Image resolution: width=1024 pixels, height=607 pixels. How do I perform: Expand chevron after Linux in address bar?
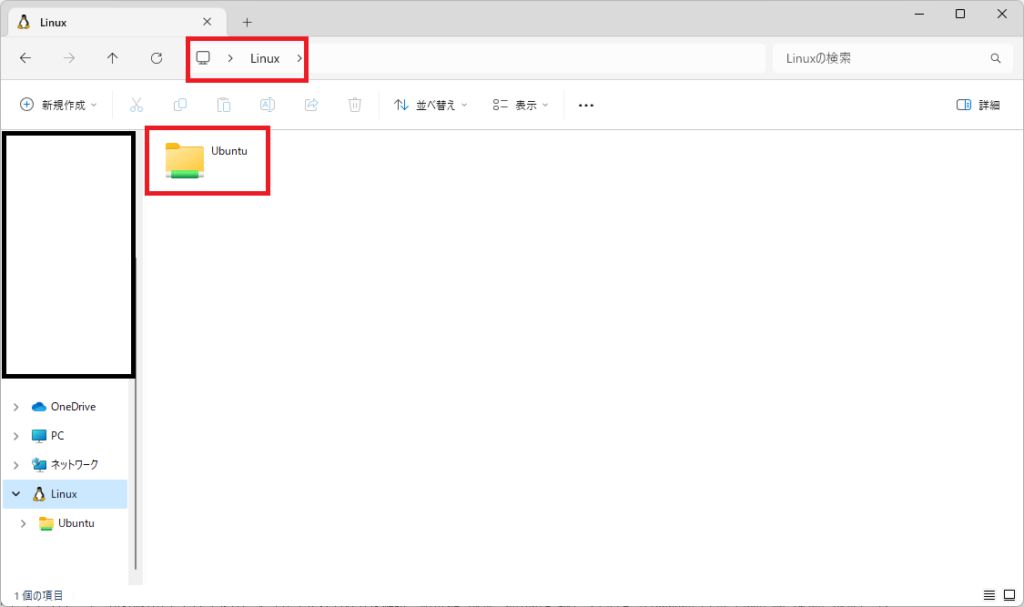pyautogui.click(x=299, y=58)
